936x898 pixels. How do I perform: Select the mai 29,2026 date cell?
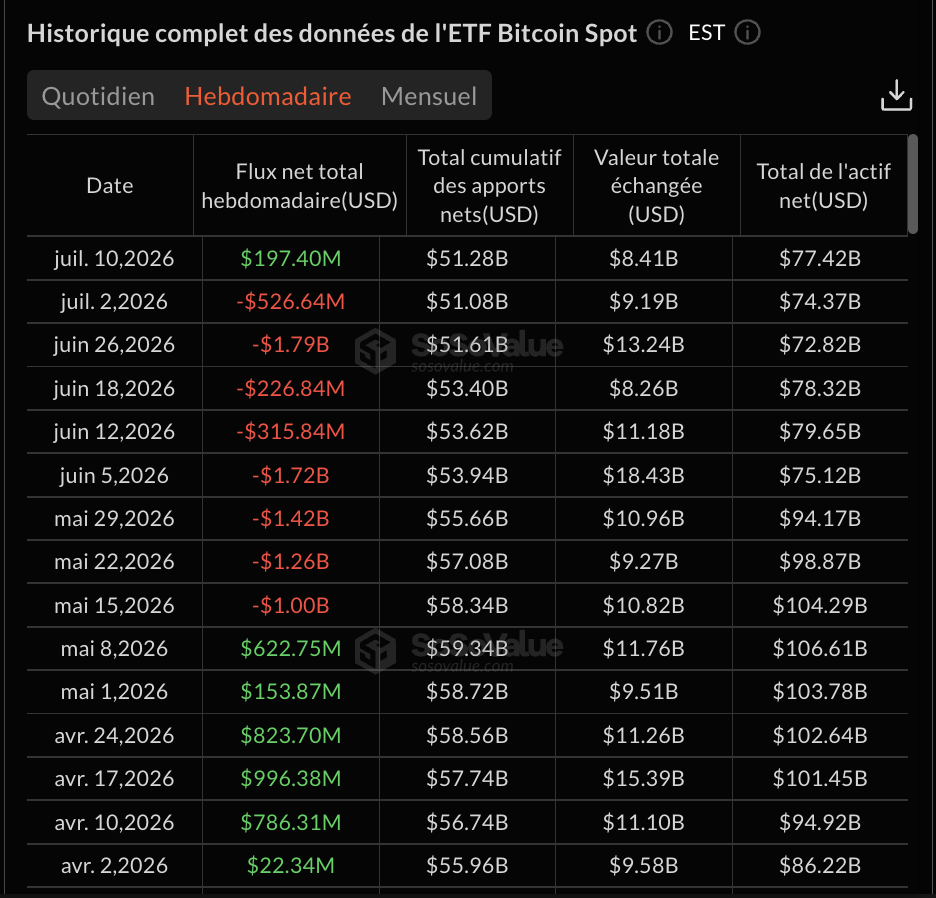(114, 519)
